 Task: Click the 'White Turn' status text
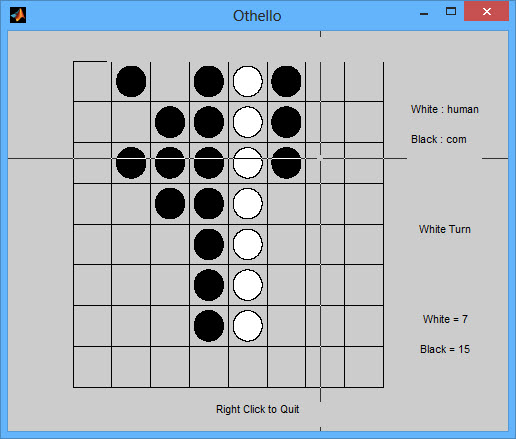[445, 229]
